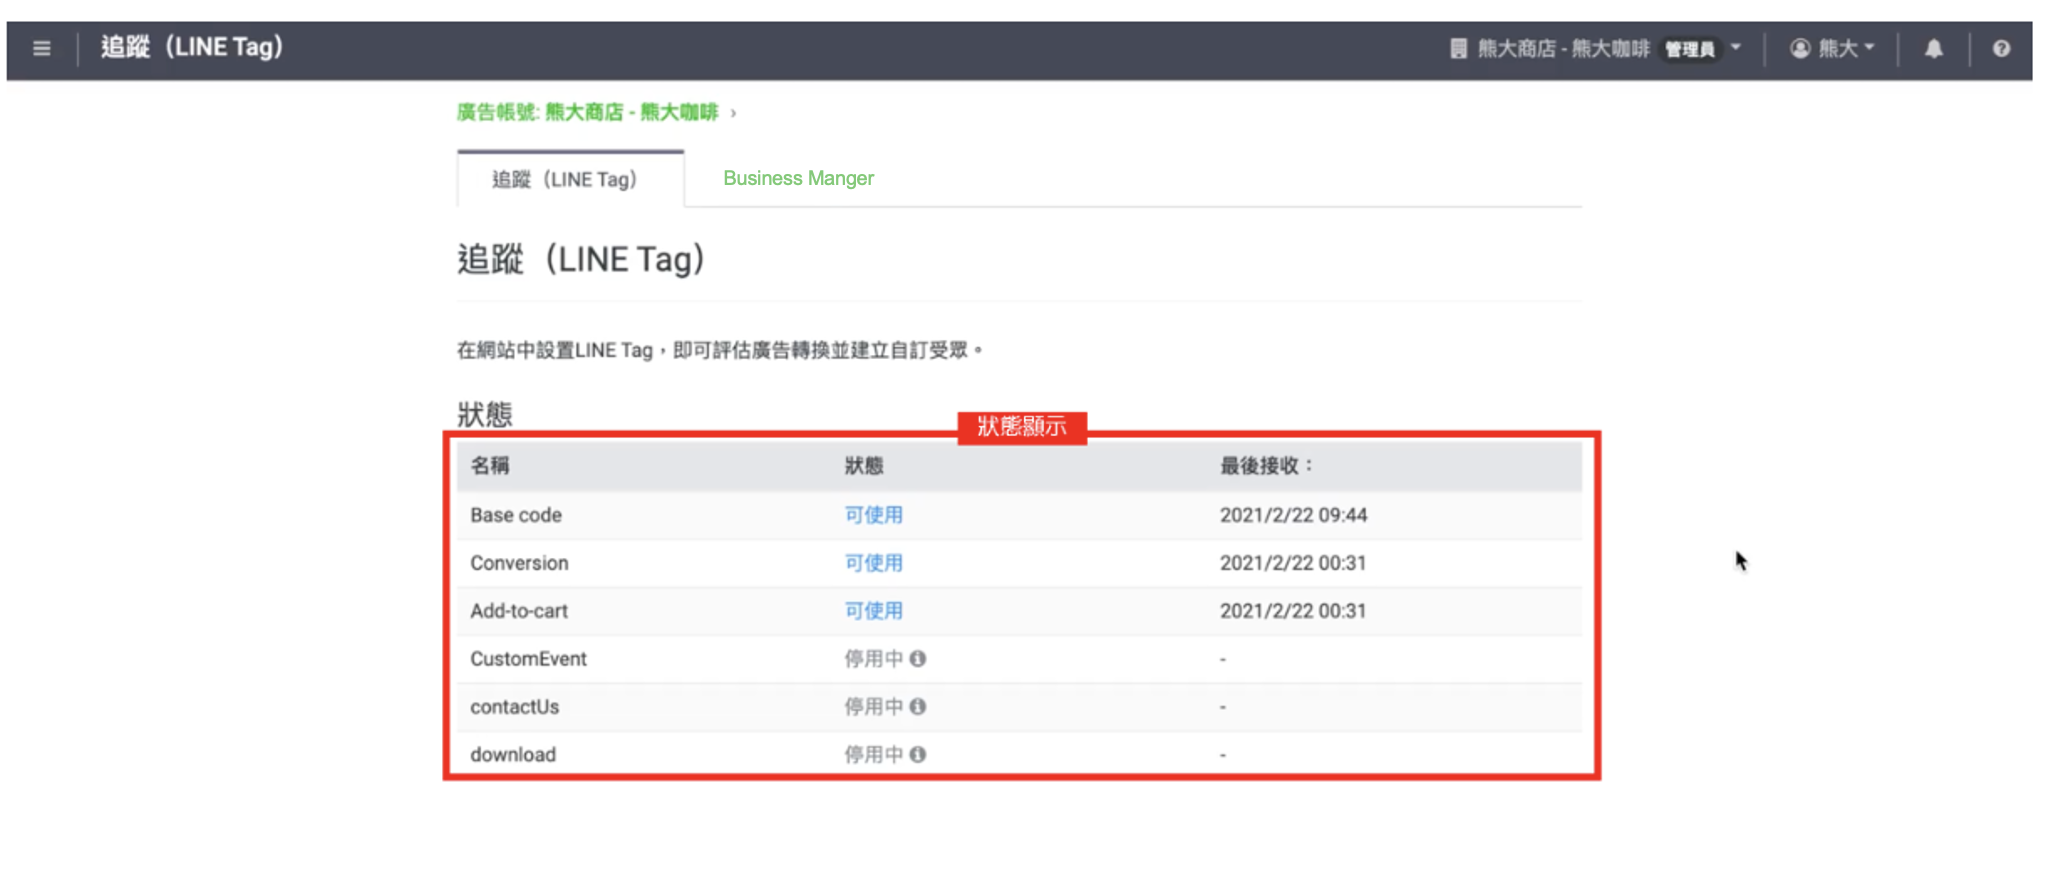Click the building icon beside account name
Viewport: 2048px width, 894px height.
pyautogui.click(x=1459, y=48)
